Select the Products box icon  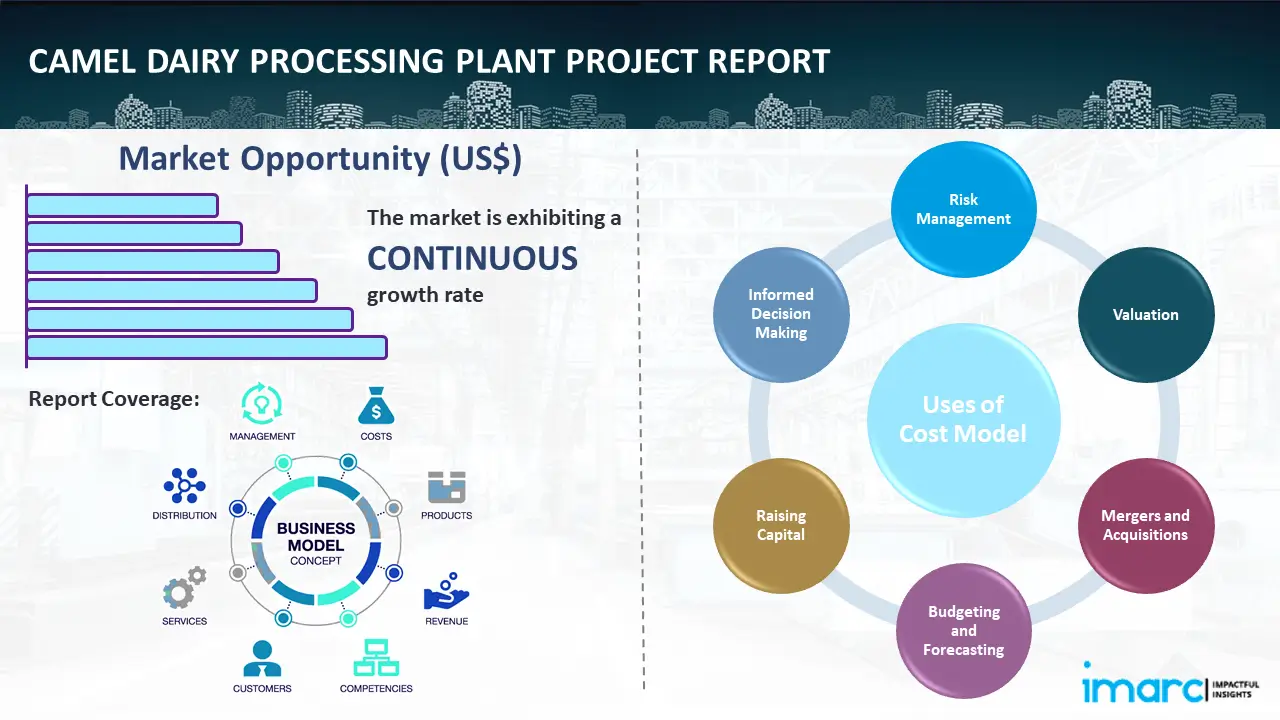tap(446, 487)
